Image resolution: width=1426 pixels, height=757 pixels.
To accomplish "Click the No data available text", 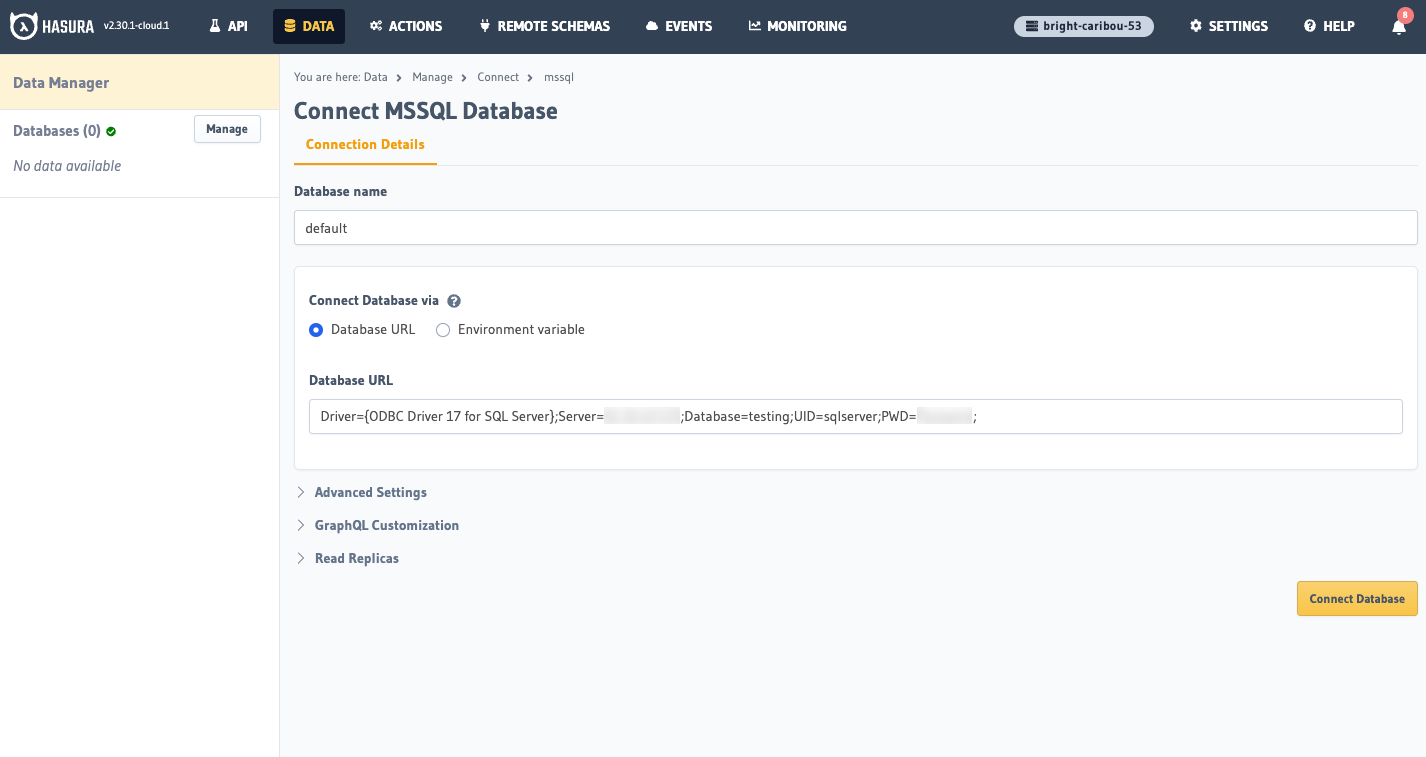I will pyautogui.click(x=67, y=166).
